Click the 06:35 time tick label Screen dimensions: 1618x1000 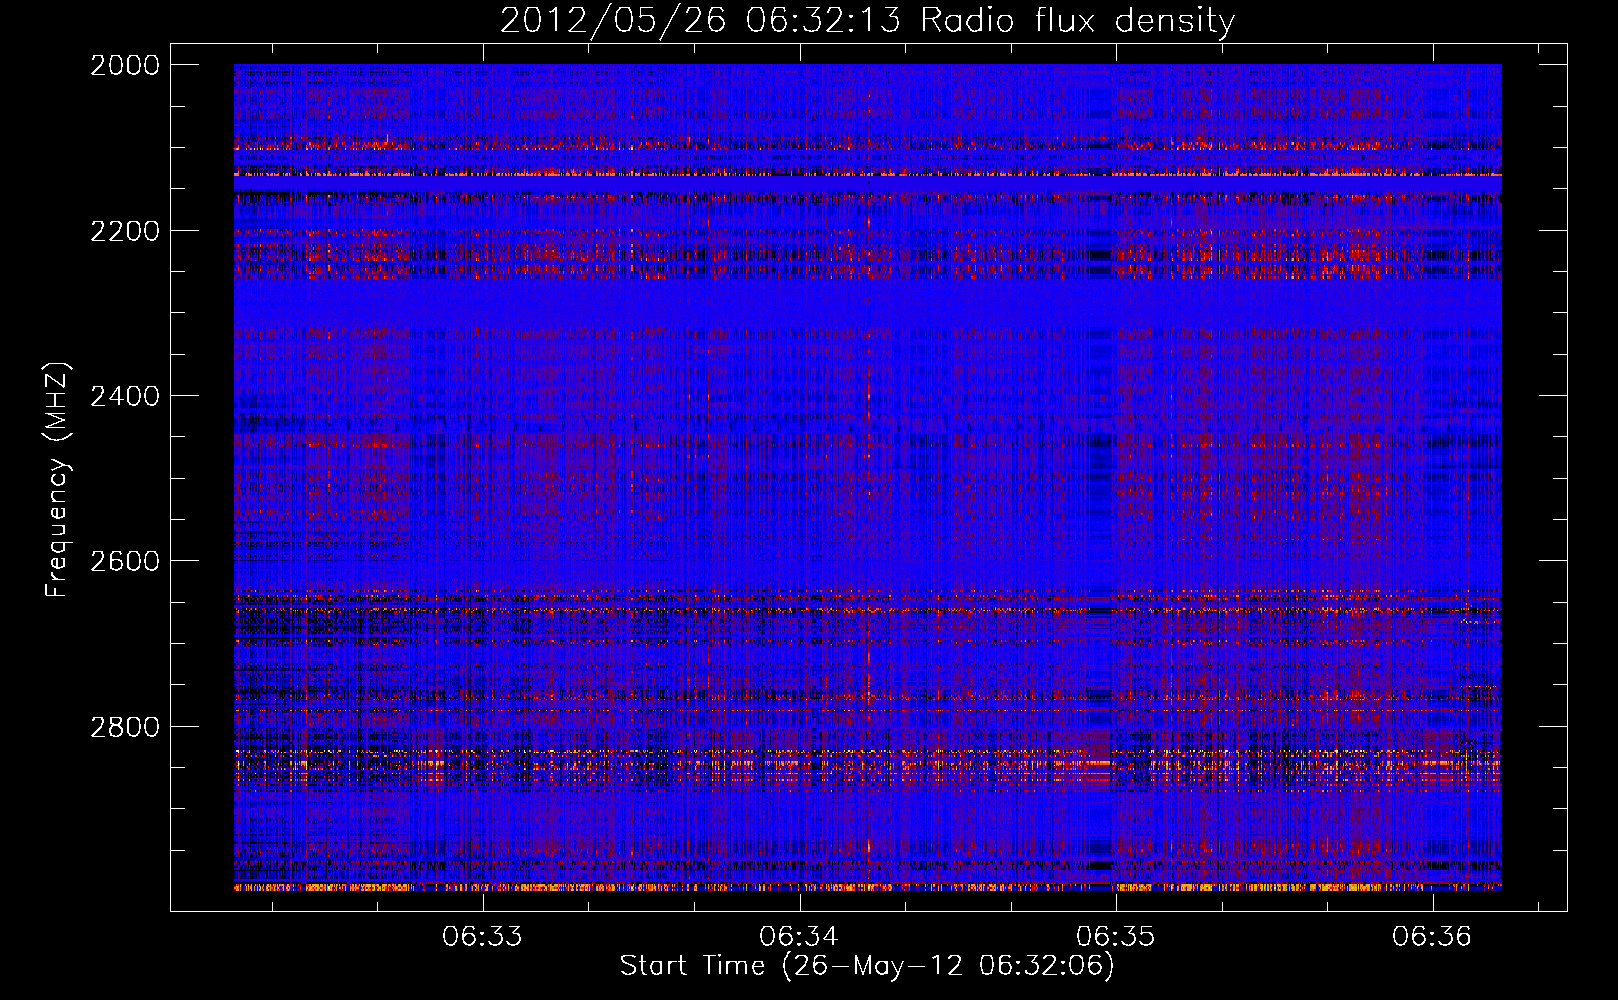click(1115, 936)
